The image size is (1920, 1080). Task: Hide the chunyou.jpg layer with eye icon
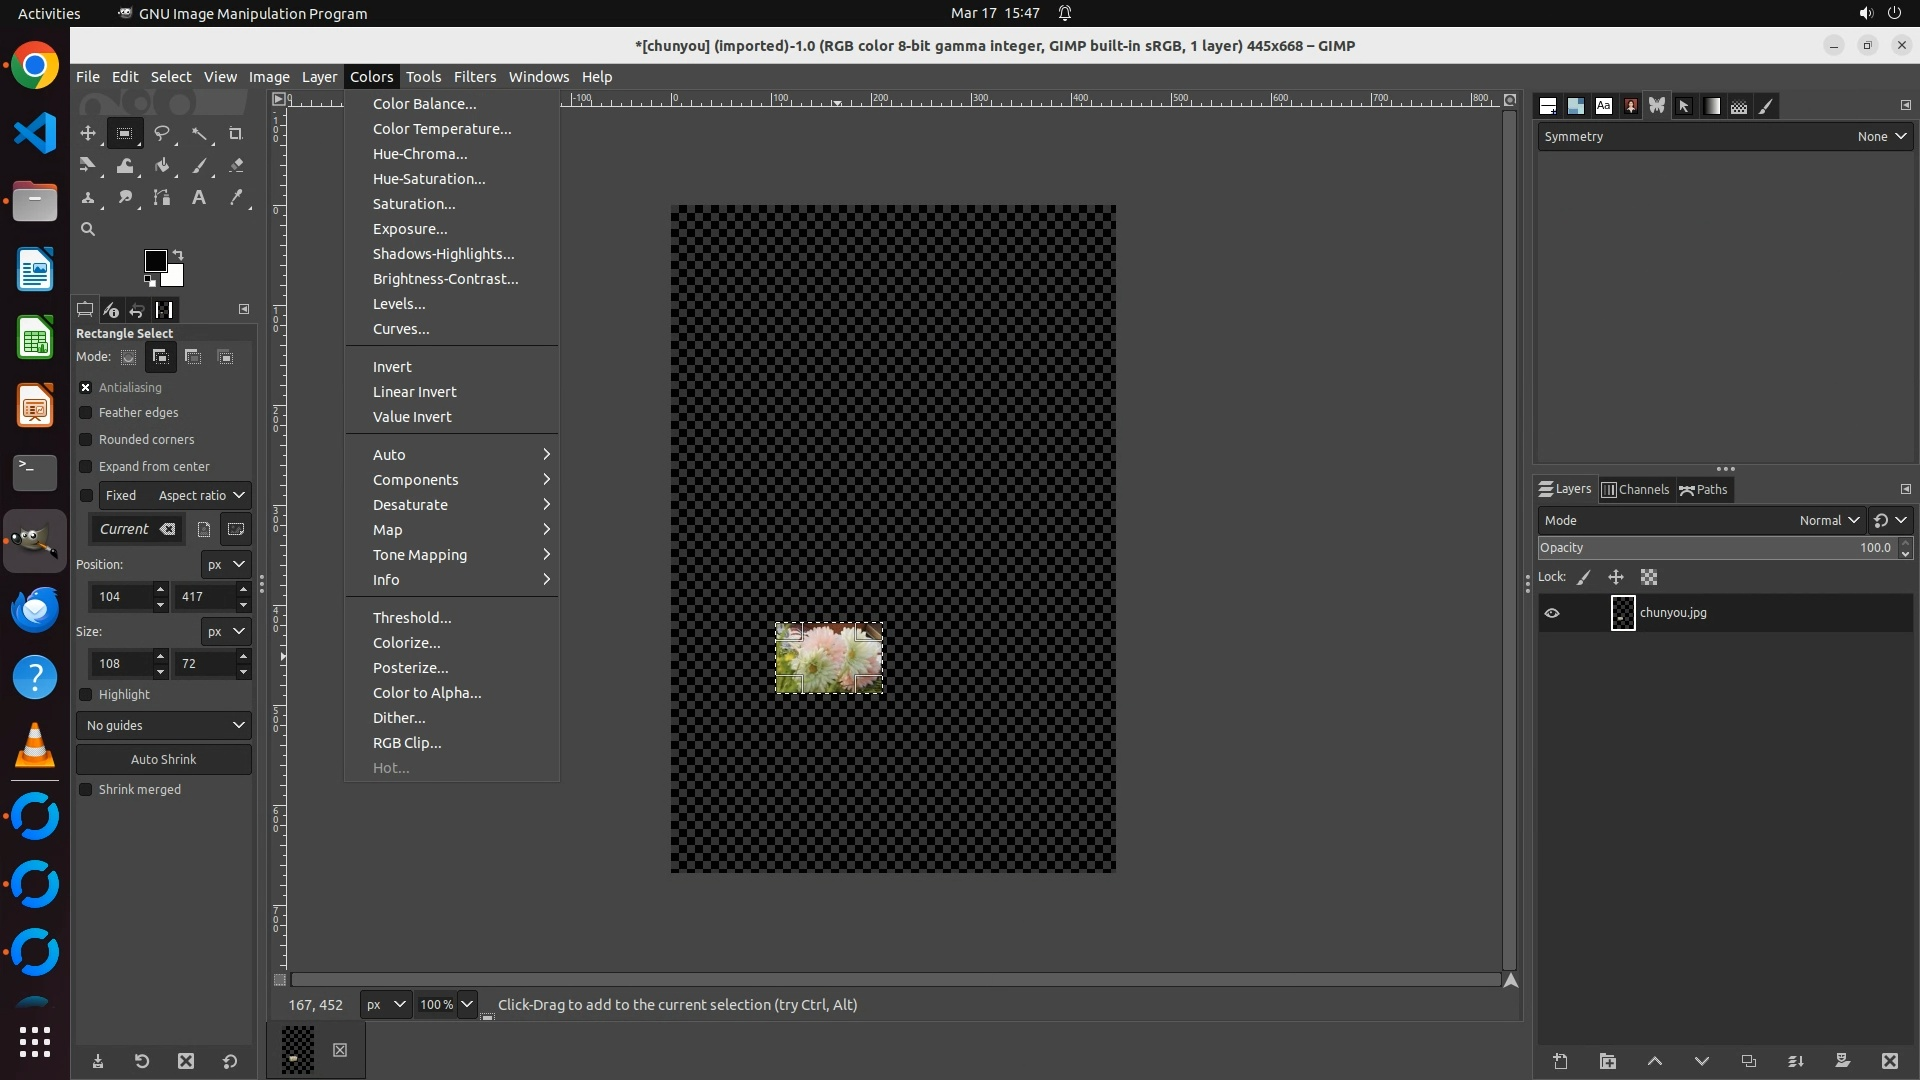point(1552,613)
